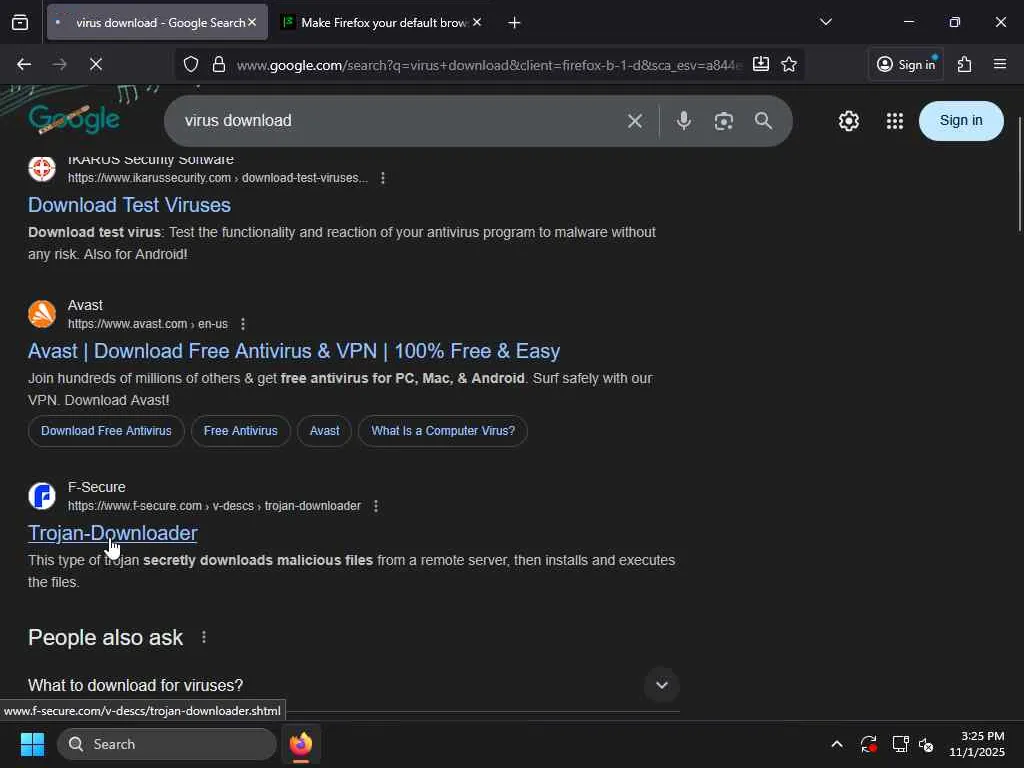Expand What to download for viruses question
This screenshot has height=768, width=1024.
coord(353,685)
